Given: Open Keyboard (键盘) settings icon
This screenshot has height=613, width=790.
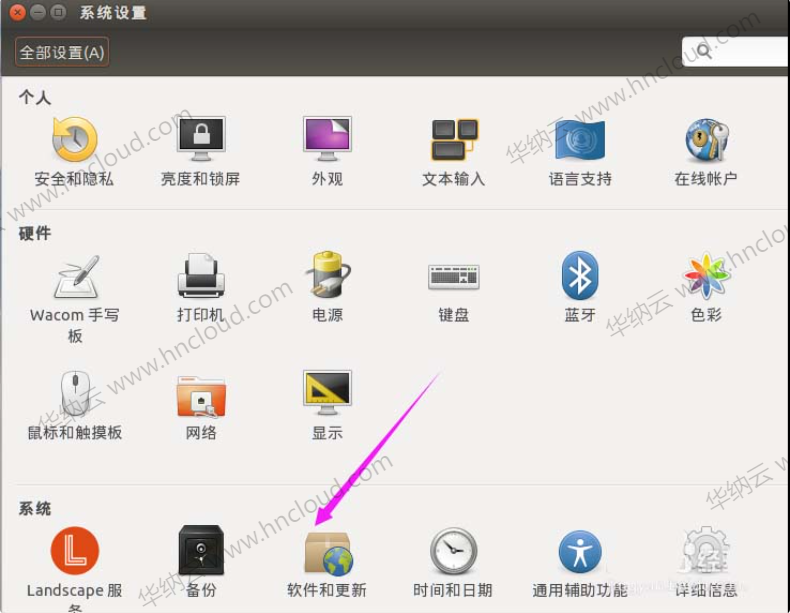Looking at the screenshot, I should tap(454, 277).
